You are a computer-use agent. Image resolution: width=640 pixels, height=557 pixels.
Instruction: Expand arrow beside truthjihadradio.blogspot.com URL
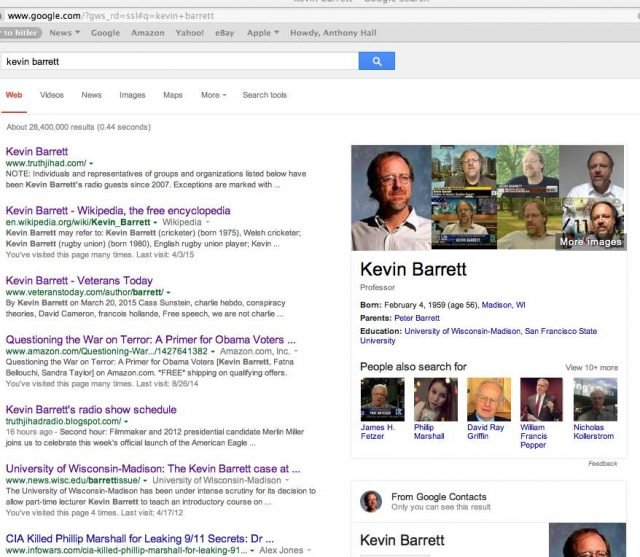(x=126, y=422)
